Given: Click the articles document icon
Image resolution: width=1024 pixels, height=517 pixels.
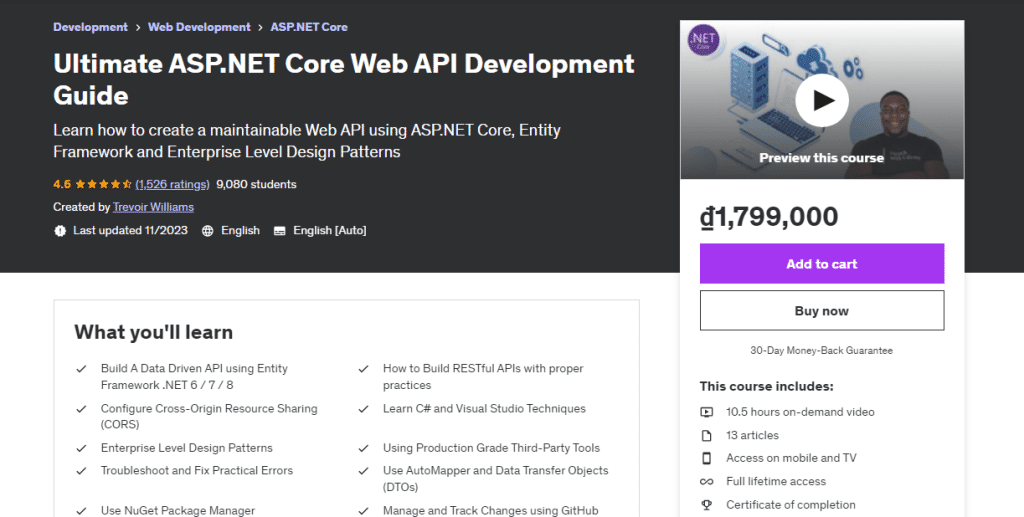Looking at the screenshot, I should [x=707, y=435].
